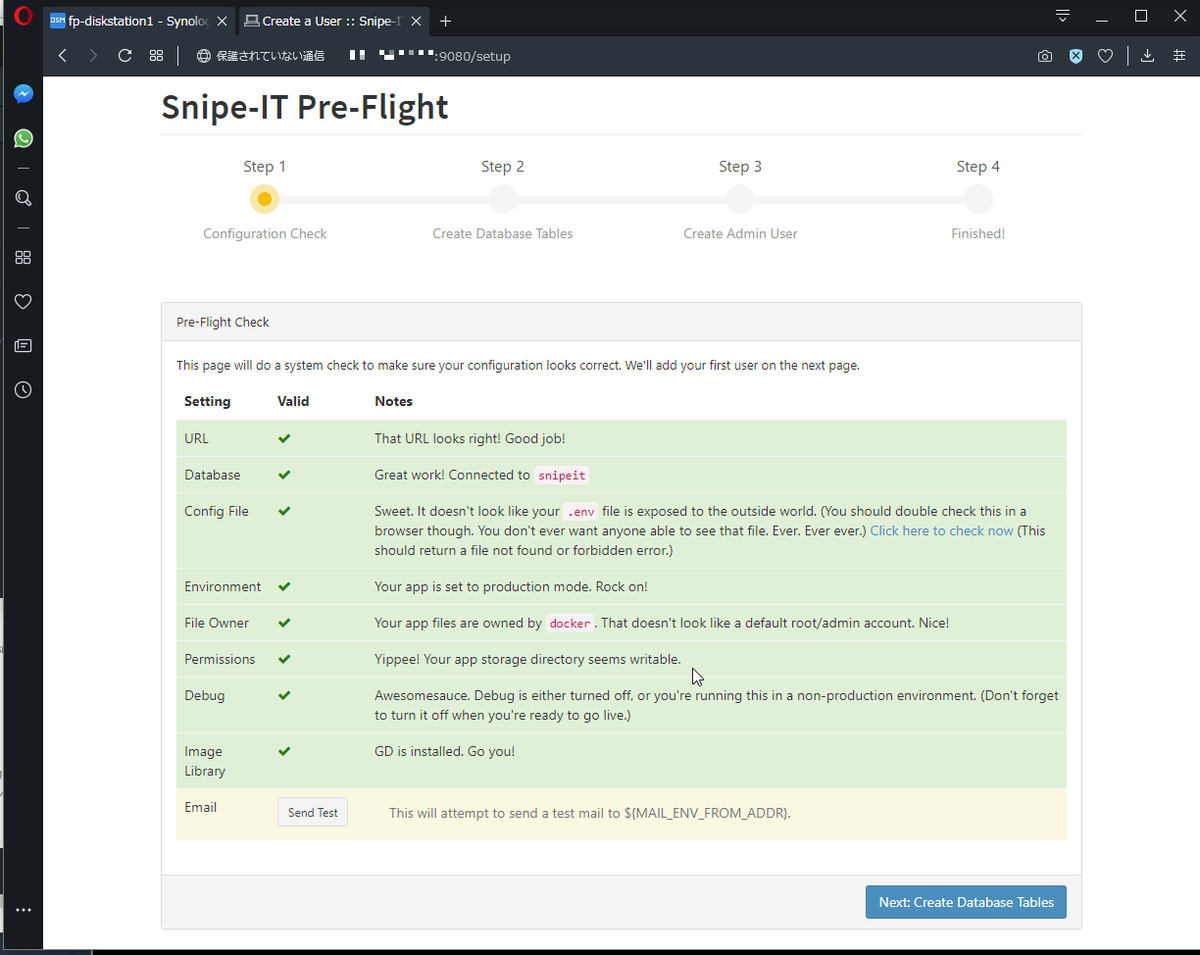Open the tab search menu icon
Viewport: 1200px width, 955px height.
click(1063, 16)
